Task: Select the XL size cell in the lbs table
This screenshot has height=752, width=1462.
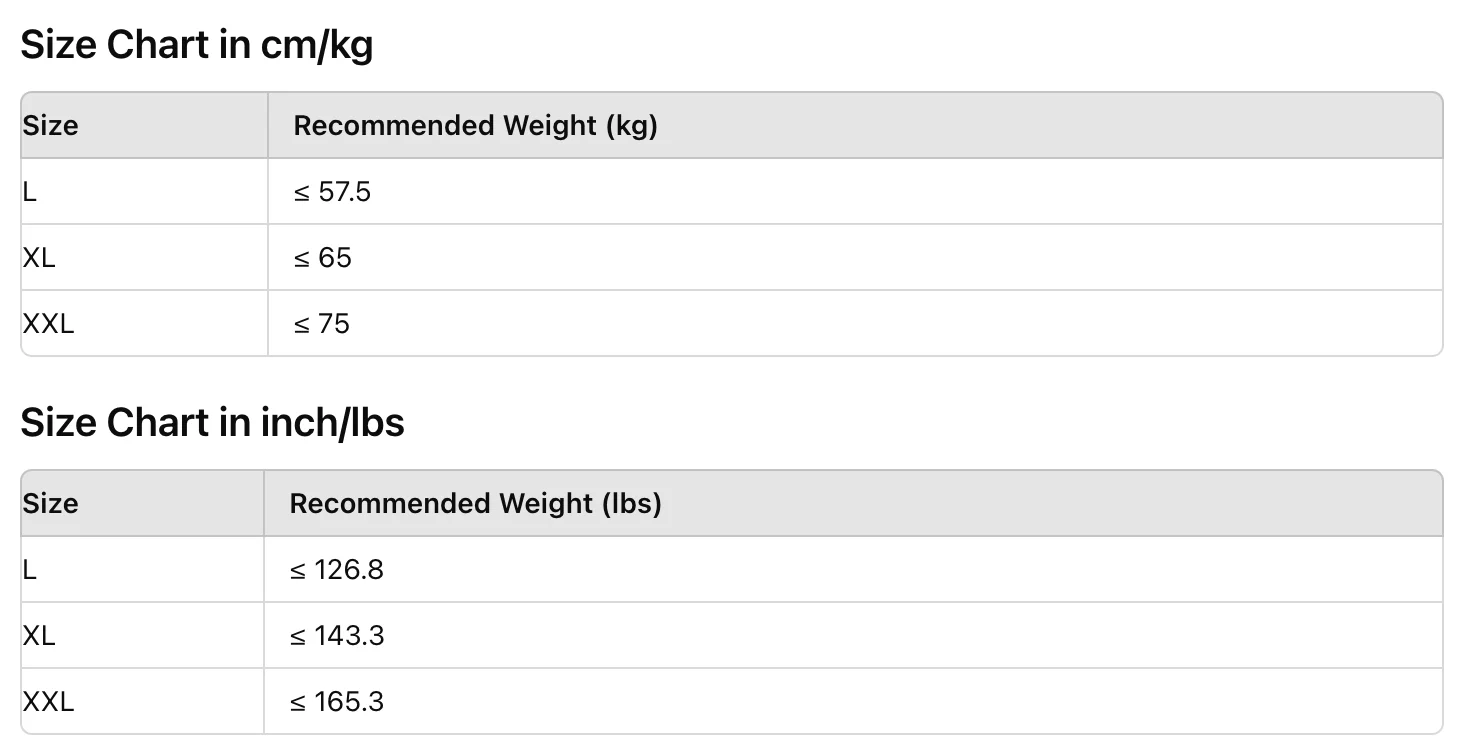Action: (39, 636)
